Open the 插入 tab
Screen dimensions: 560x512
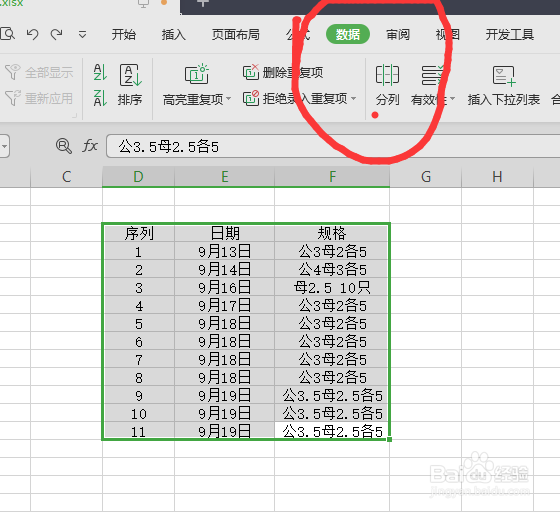(x=174, y=35)
